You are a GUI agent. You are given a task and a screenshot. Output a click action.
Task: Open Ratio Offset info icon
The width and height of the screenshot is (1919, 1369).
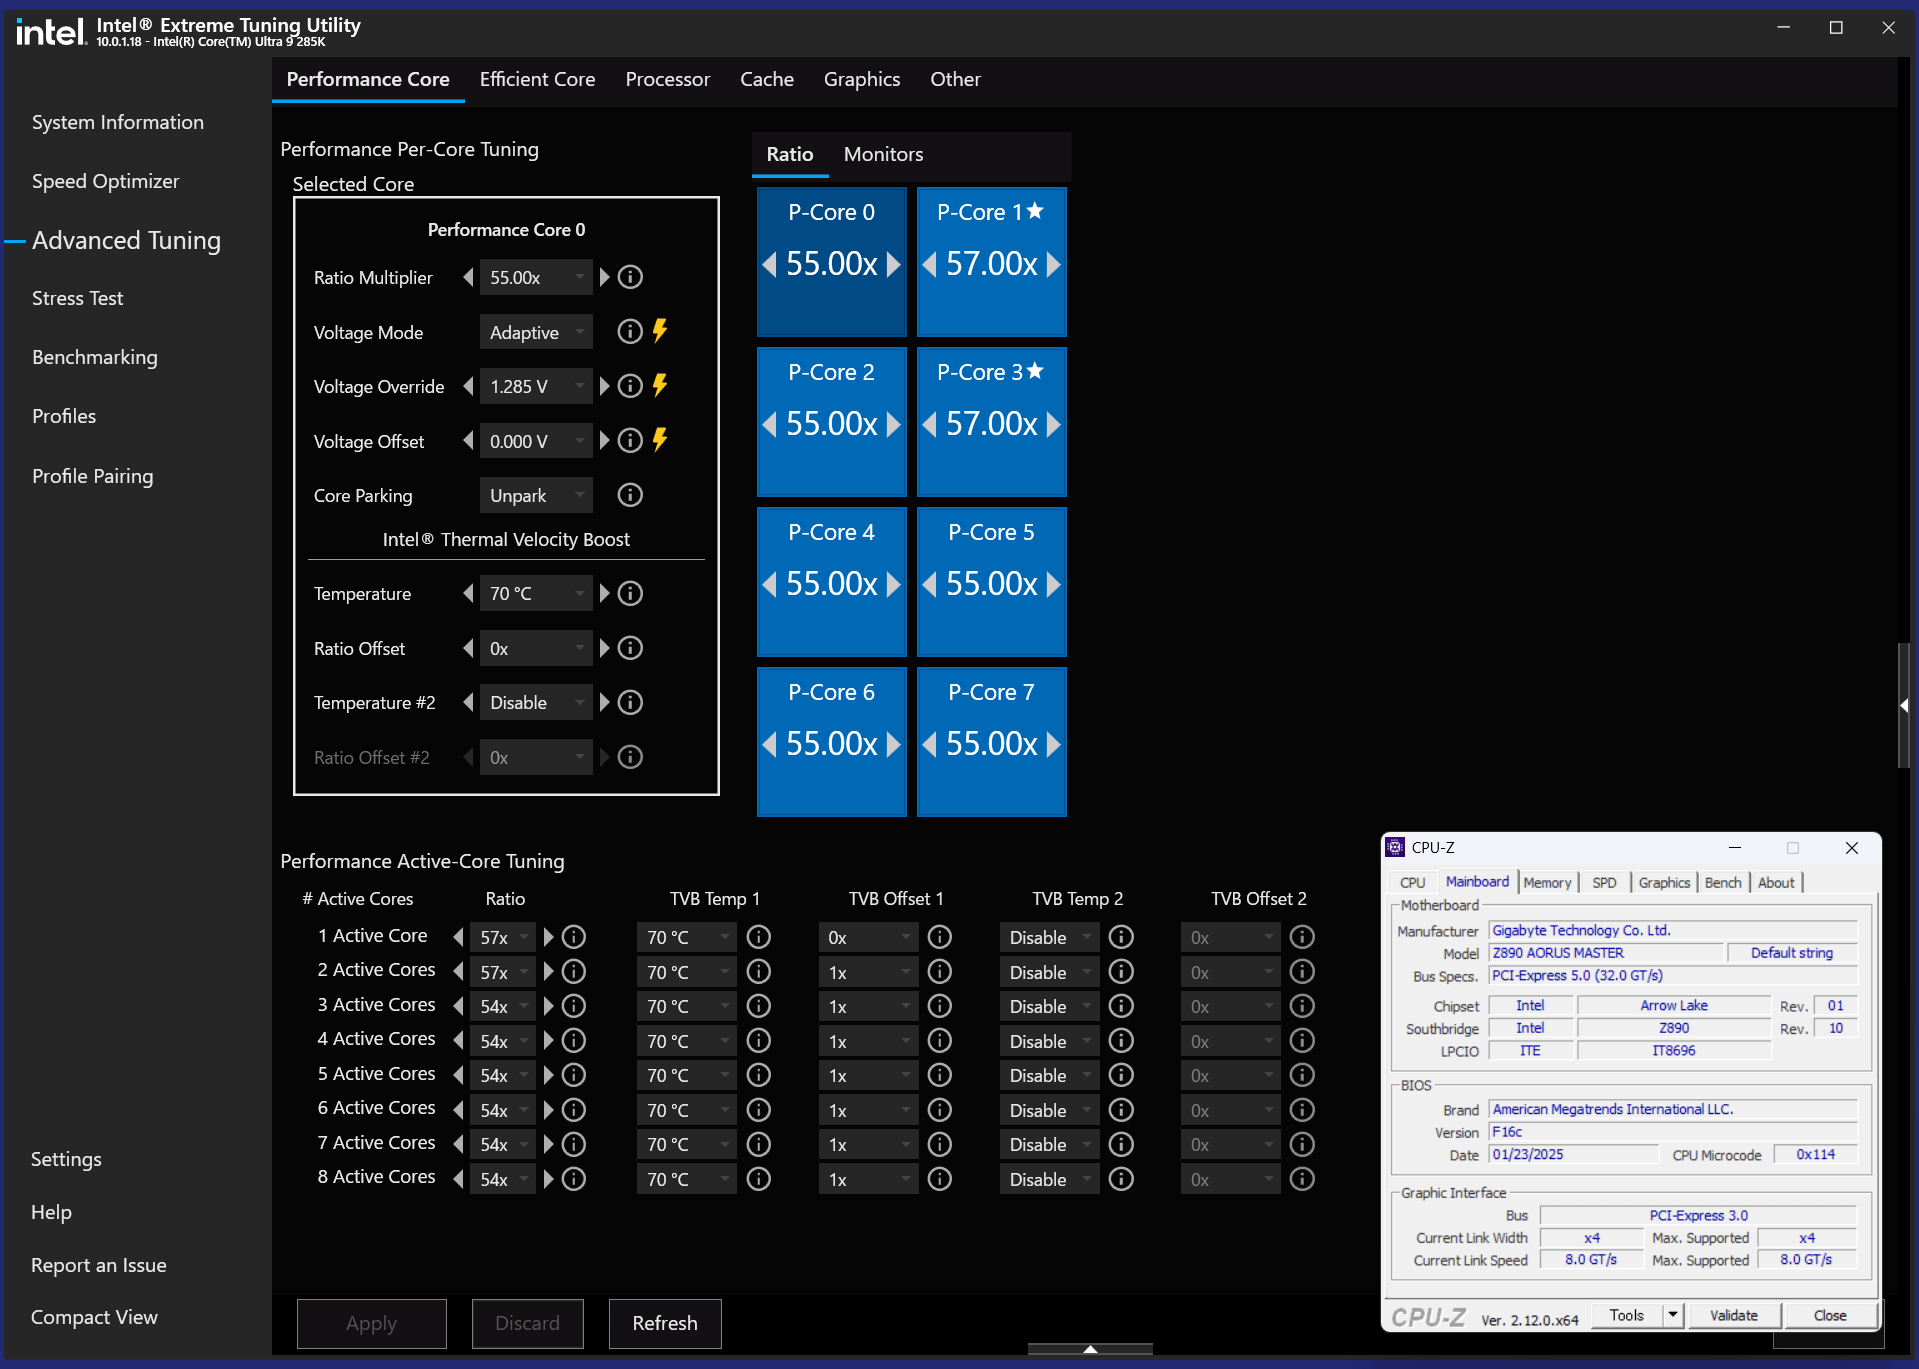[x=630, y=648]
